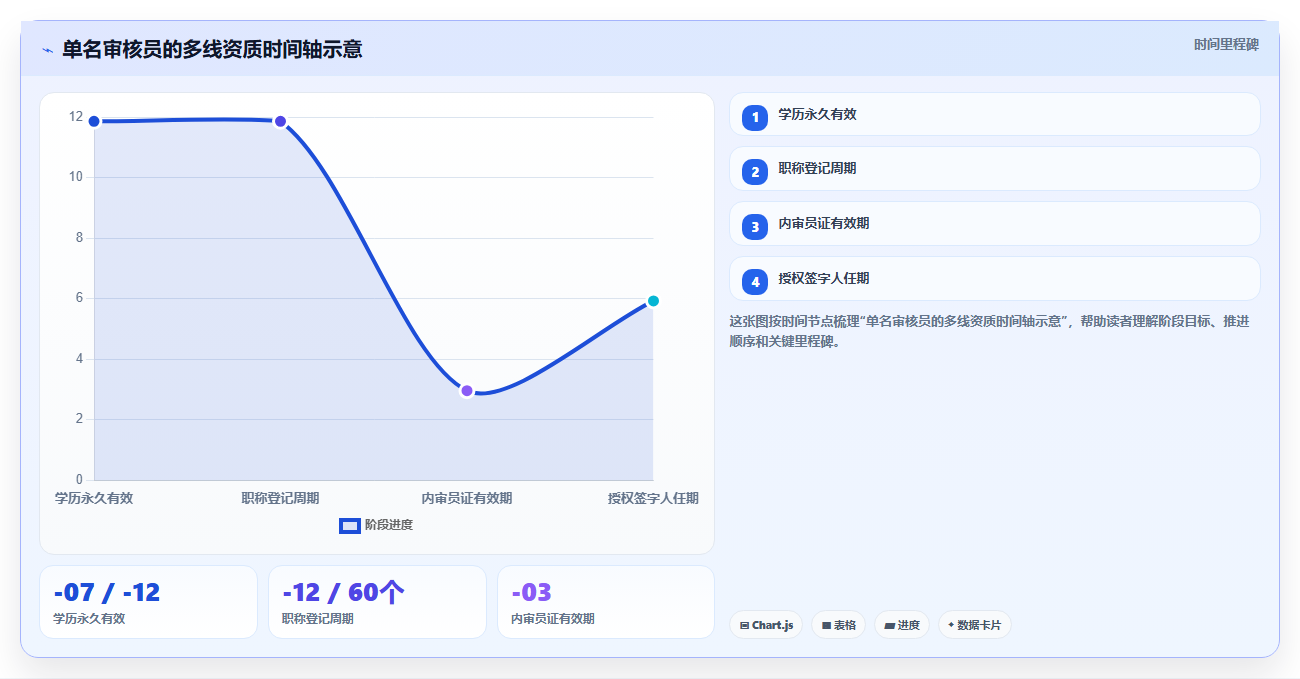Select step 4 授权签字人任期
Screen dimensions: 1300x679
[x=994, y=279]
